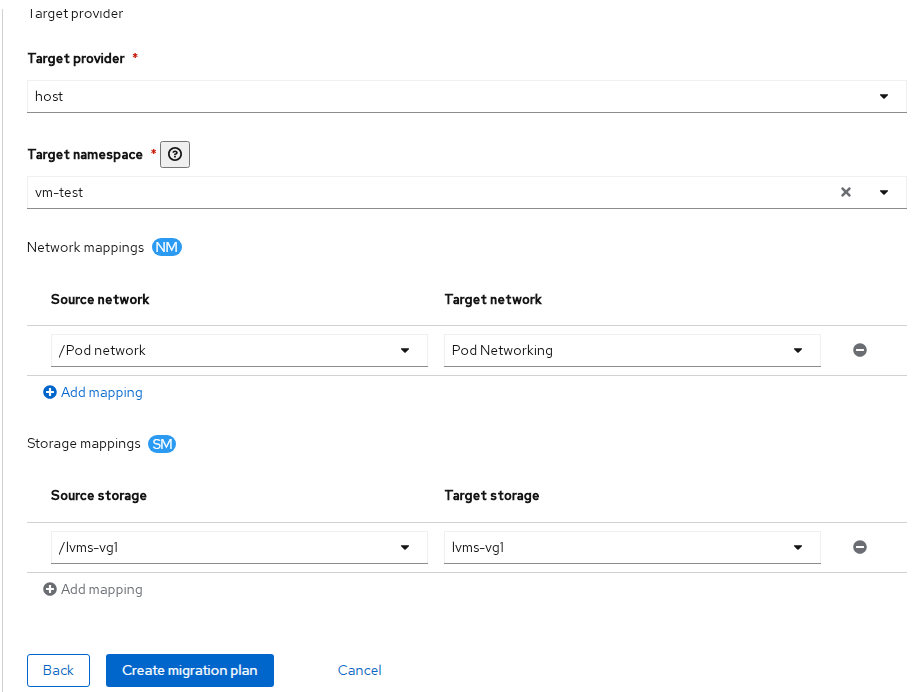The width and height of the screenshot is (914, 692).
Task: Click Add mapping link for storage
Action: [101, 590]
